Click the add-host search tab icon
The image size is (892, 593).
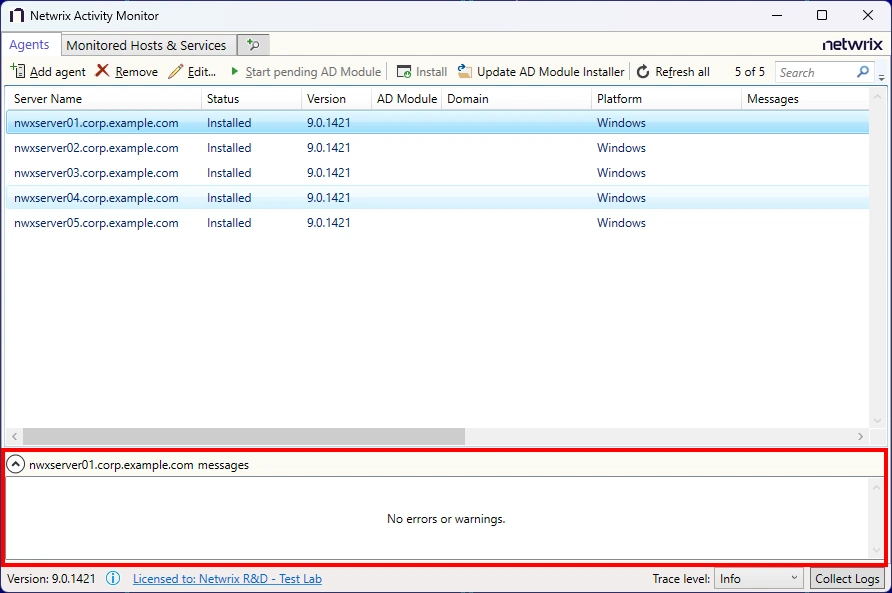253,45
